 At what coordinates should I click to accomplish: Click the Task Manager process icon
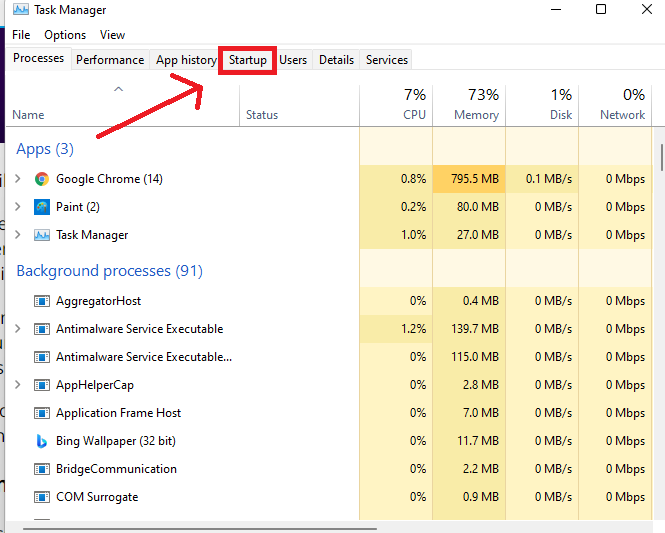(x=41, y=235)
